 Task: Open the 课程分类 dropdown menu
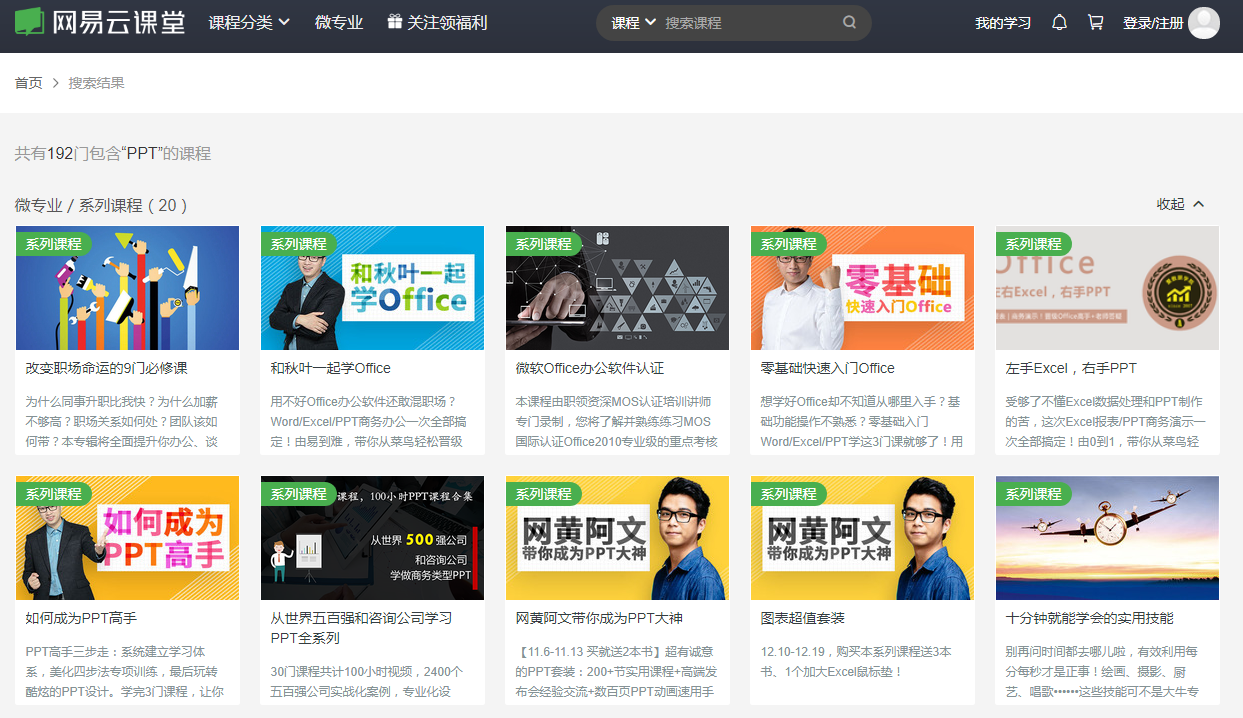pyautogui.click(x=249, y=22)
